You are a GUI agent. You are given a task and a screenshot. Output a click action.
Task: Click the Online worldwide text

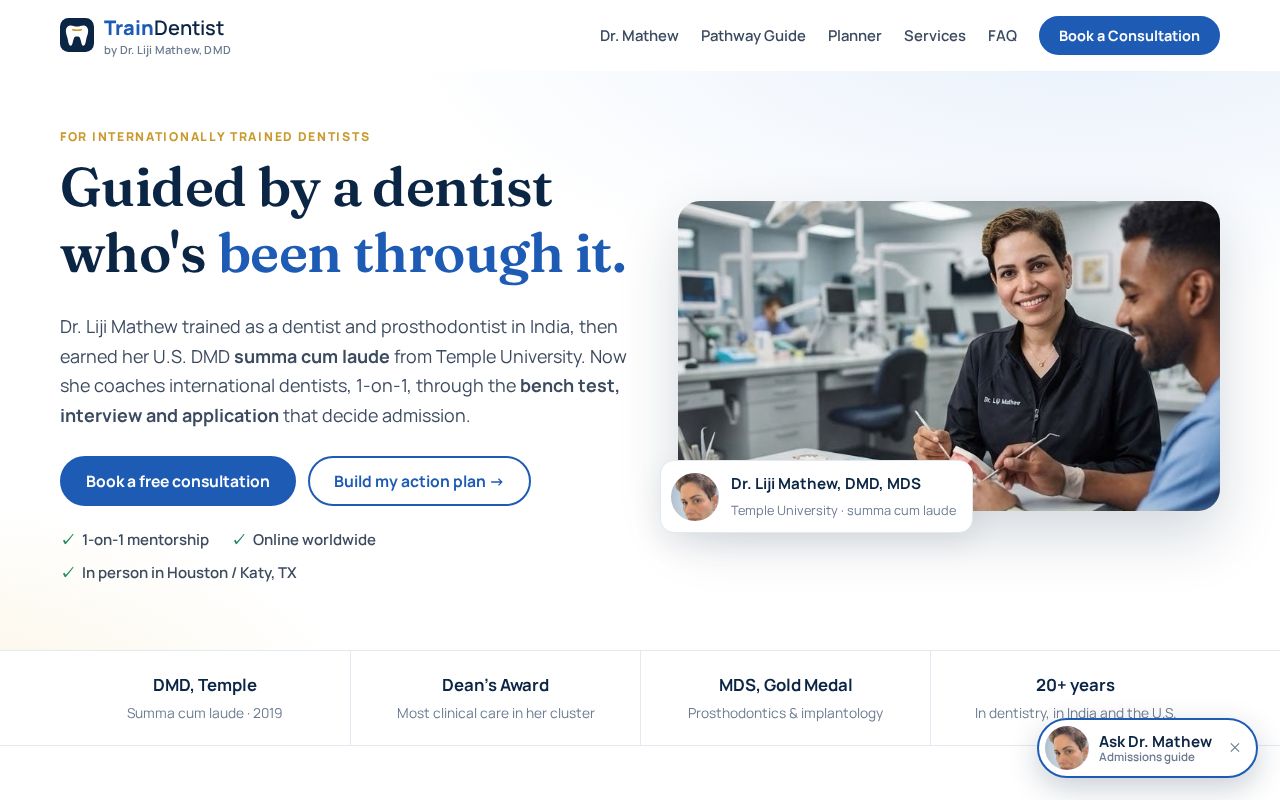[314, 540]
